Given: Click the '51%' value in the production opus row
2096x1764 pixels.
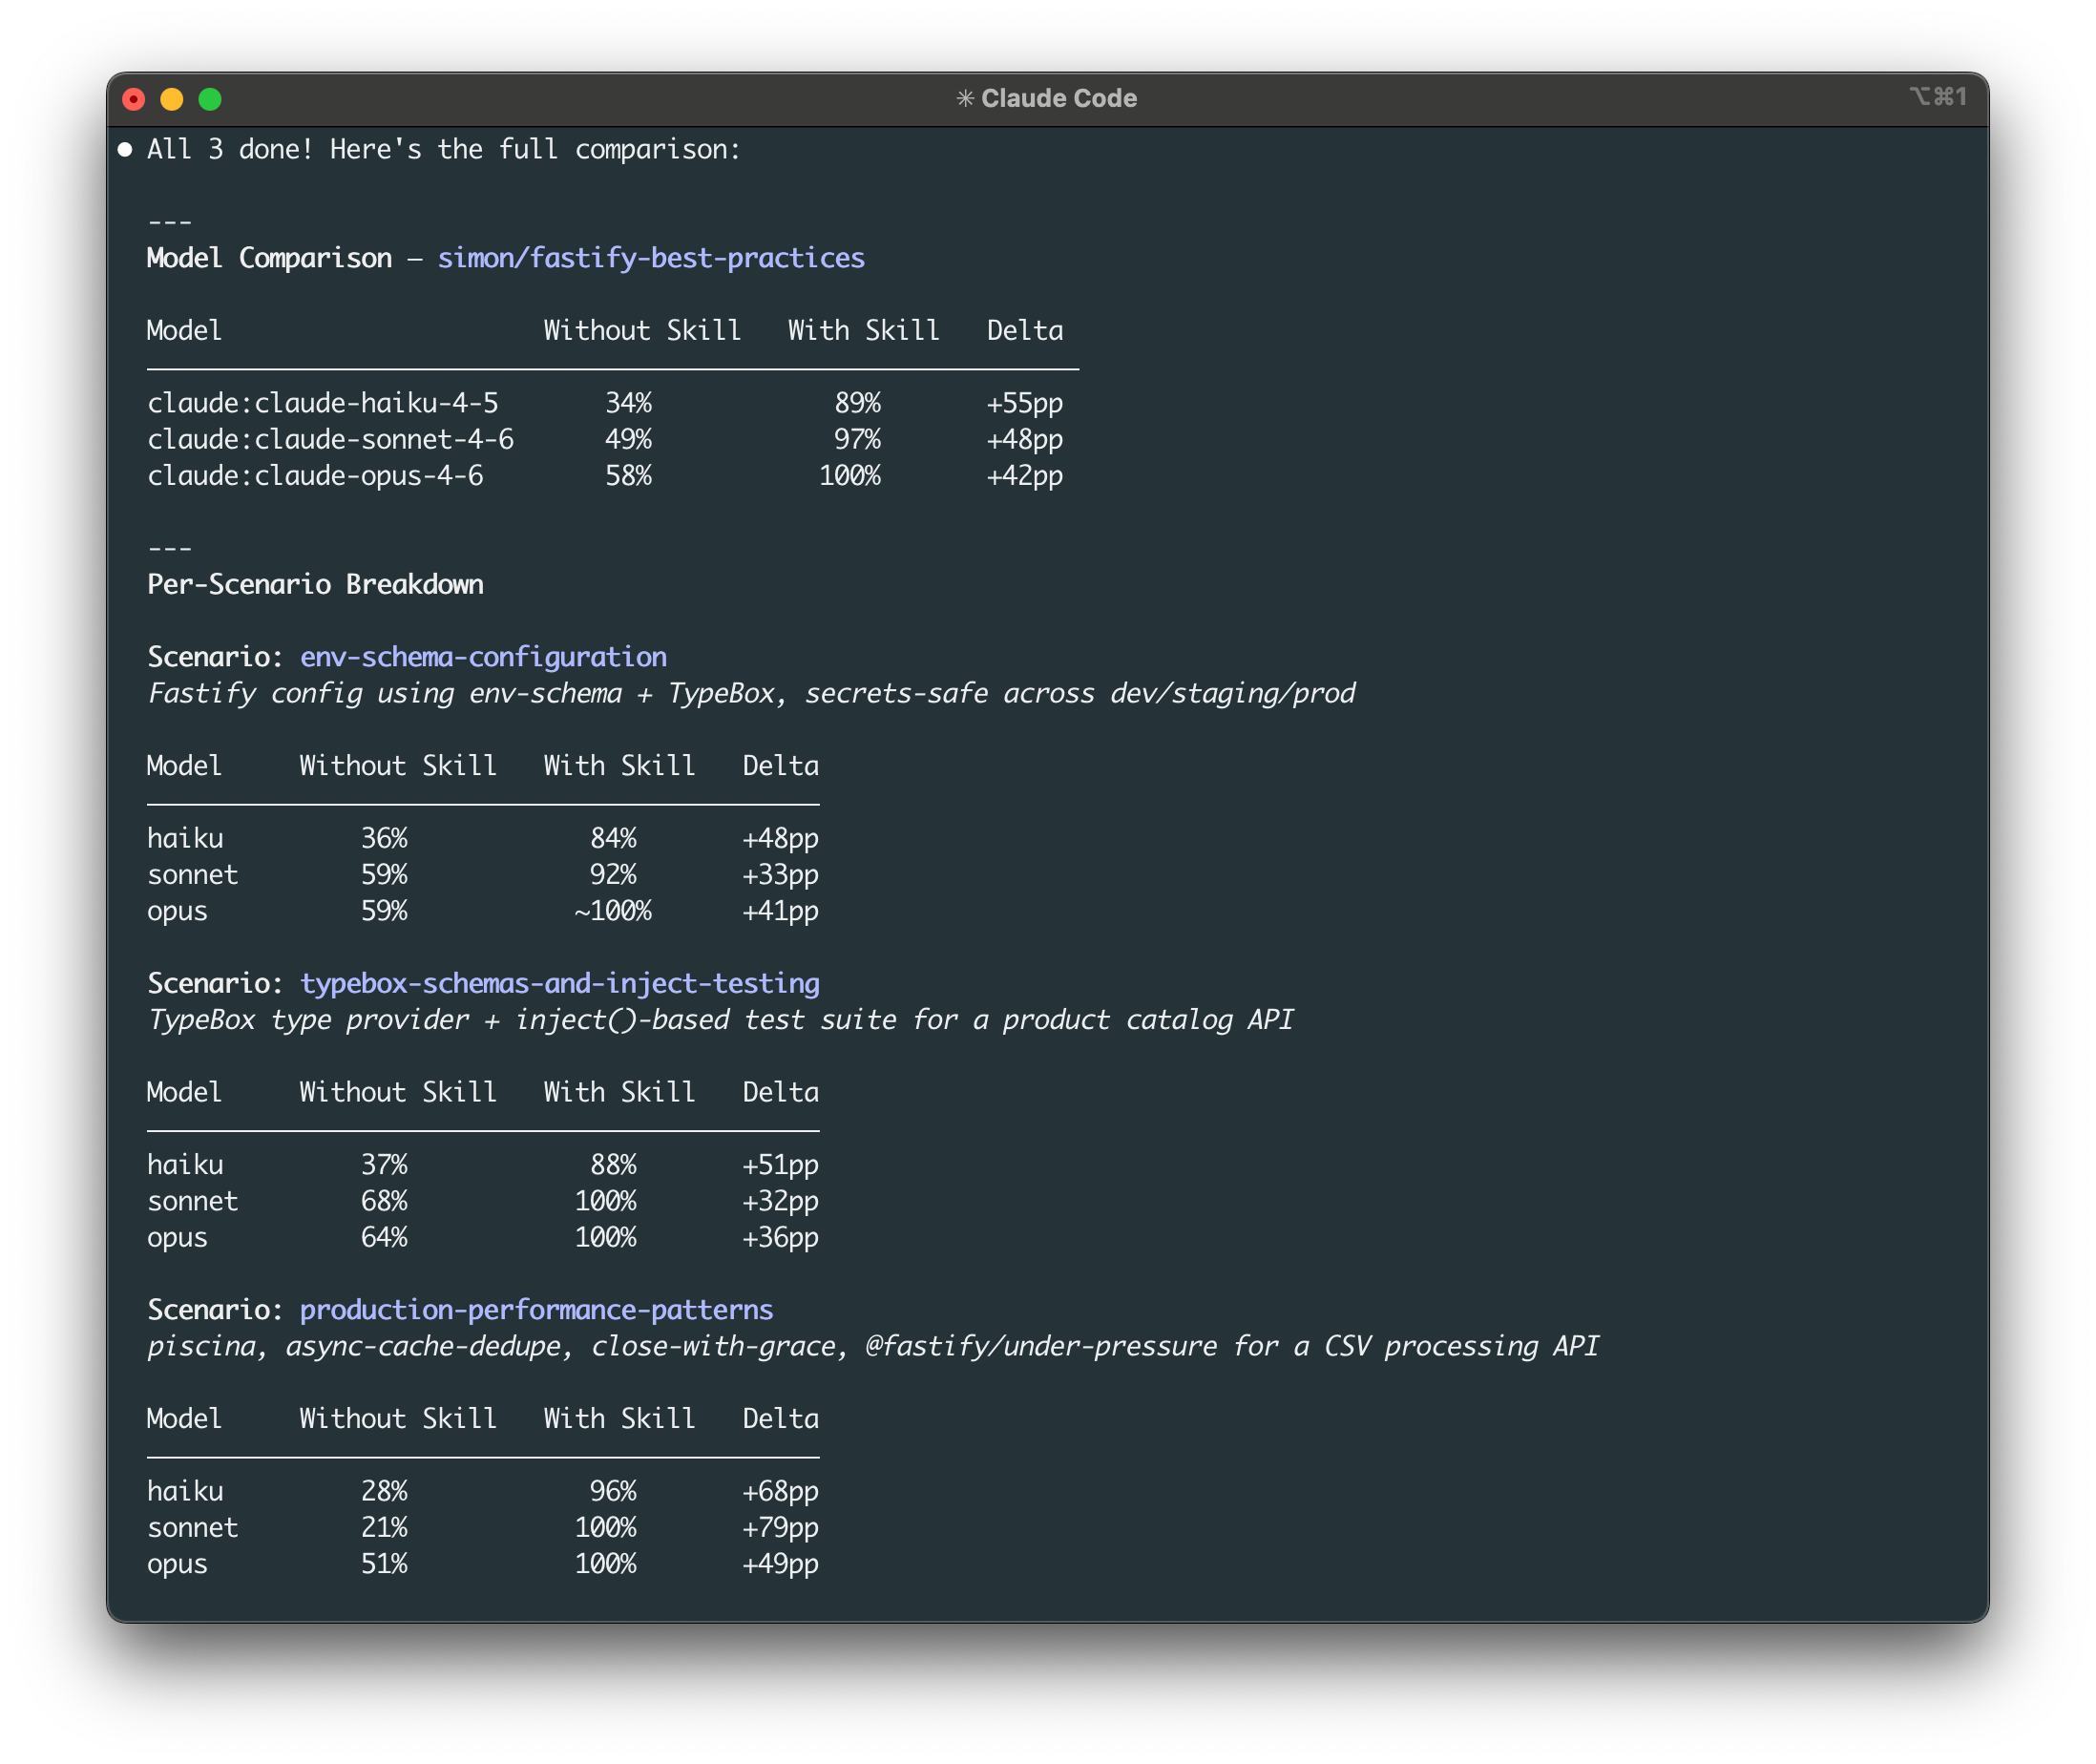Looking at the screenshot, I should pyautogui.click(x=384, y=1563).
